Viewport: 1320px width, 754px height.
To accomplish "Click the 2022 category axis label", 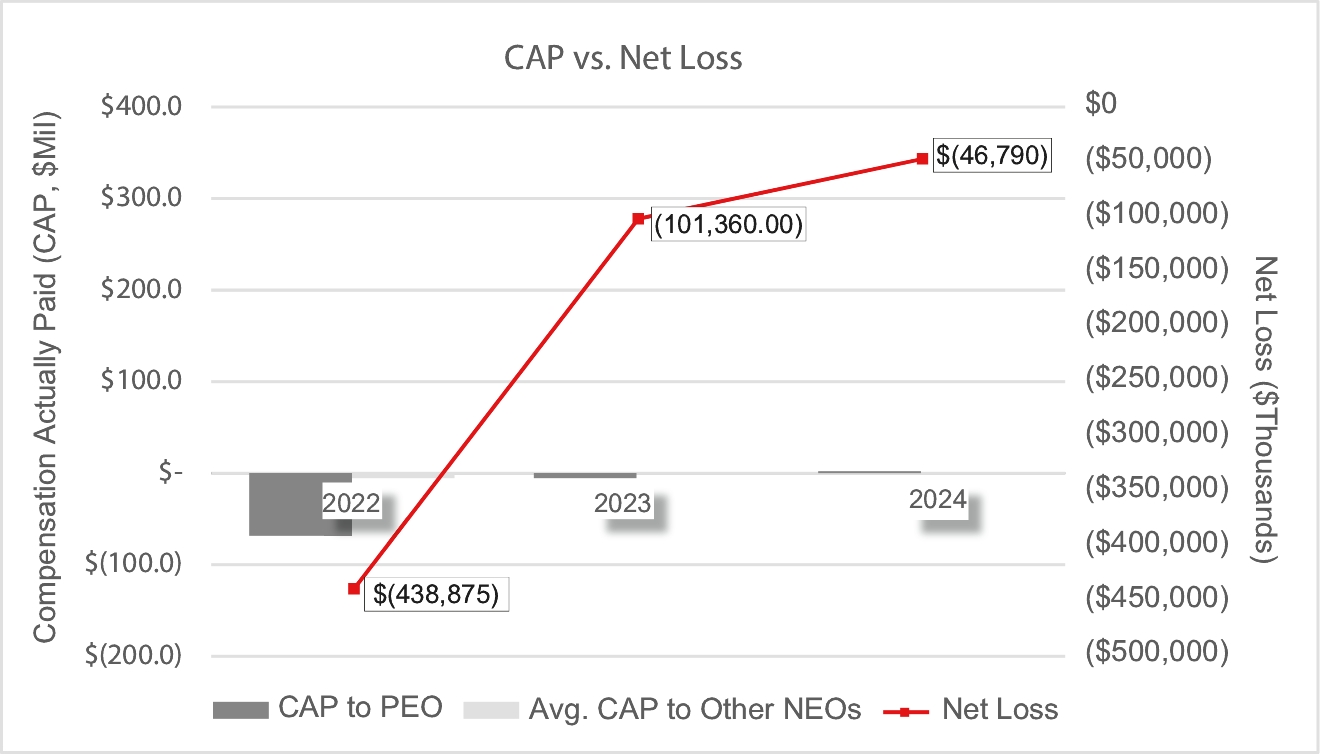I will pos(351,502).
